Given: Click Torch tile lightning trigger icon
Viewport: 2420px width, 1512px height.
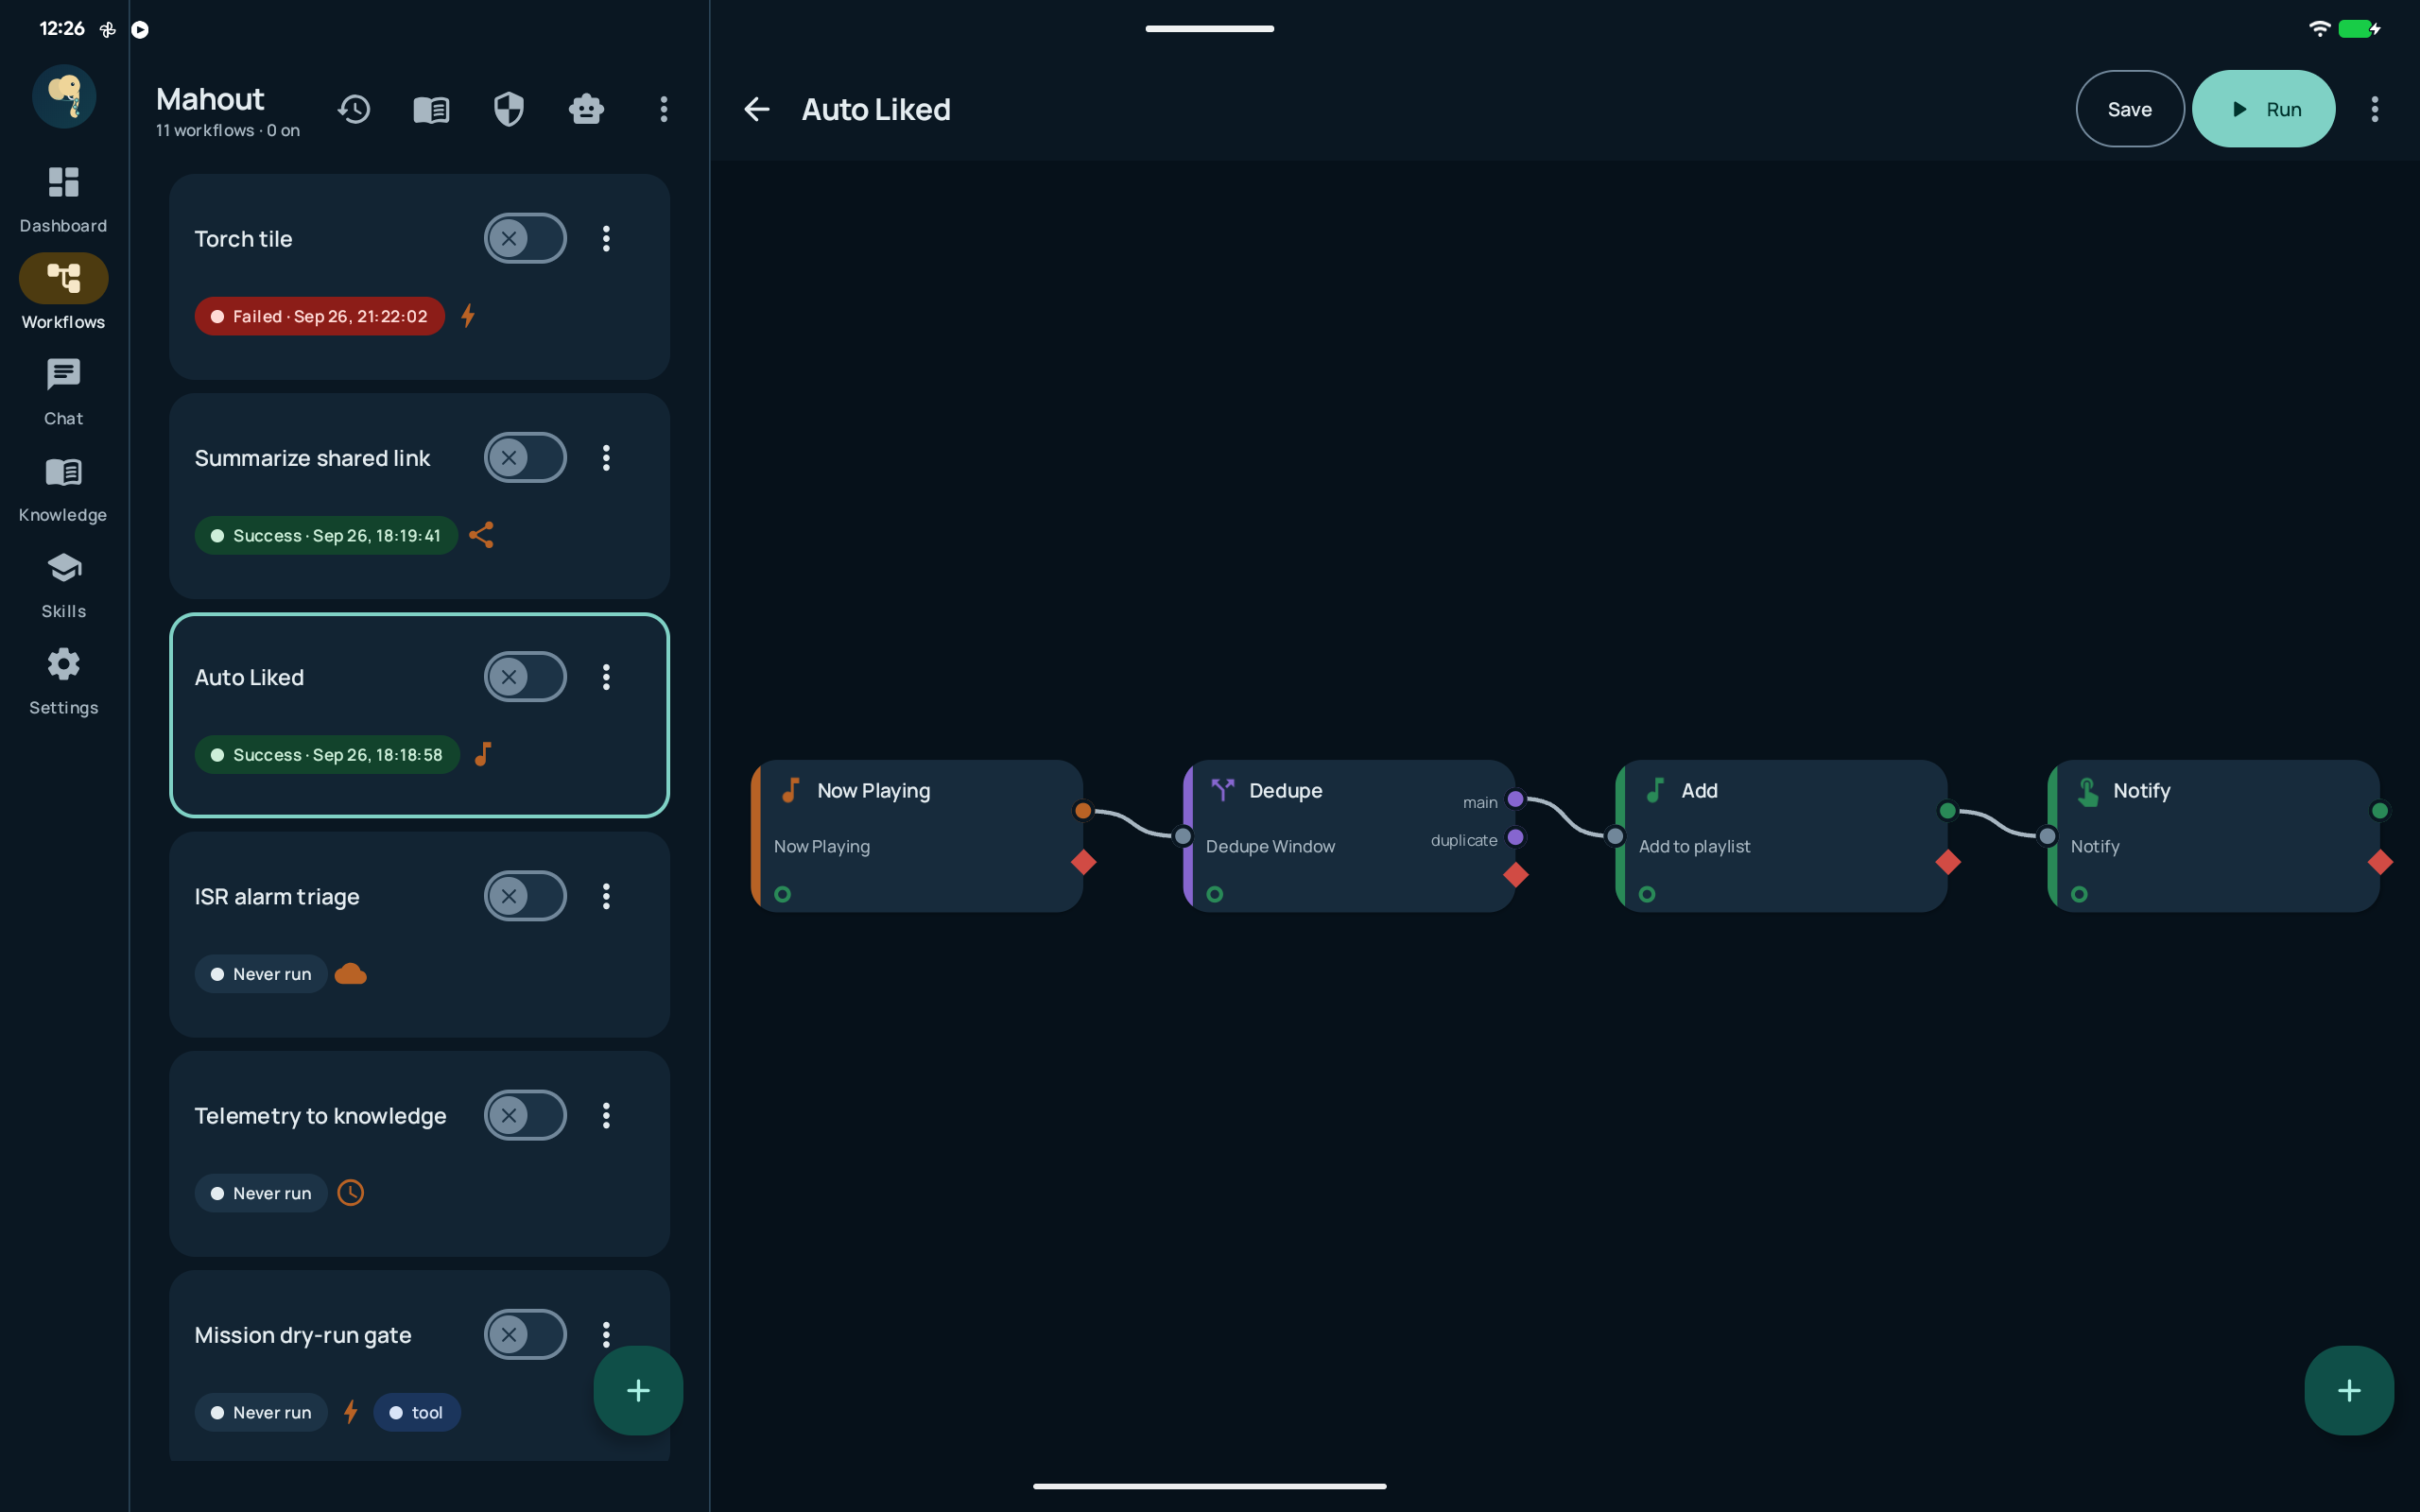Looking at the screenshot, I should (468, 316).
